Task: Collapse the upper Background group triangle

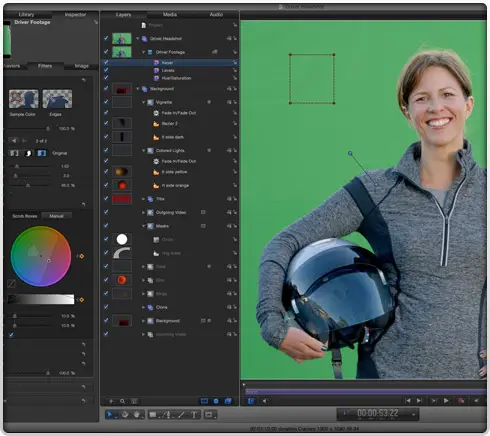Action: [137, 89]
